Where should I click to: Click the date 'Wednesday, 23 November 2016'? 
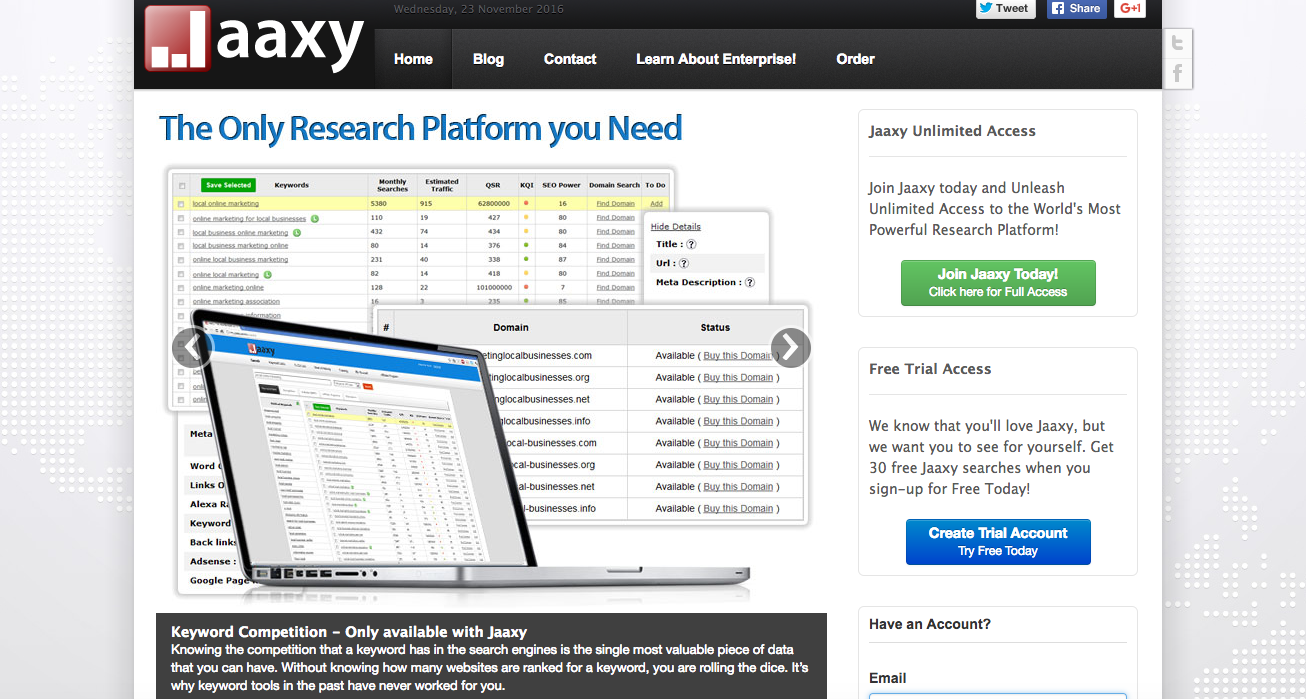(480, 9)
